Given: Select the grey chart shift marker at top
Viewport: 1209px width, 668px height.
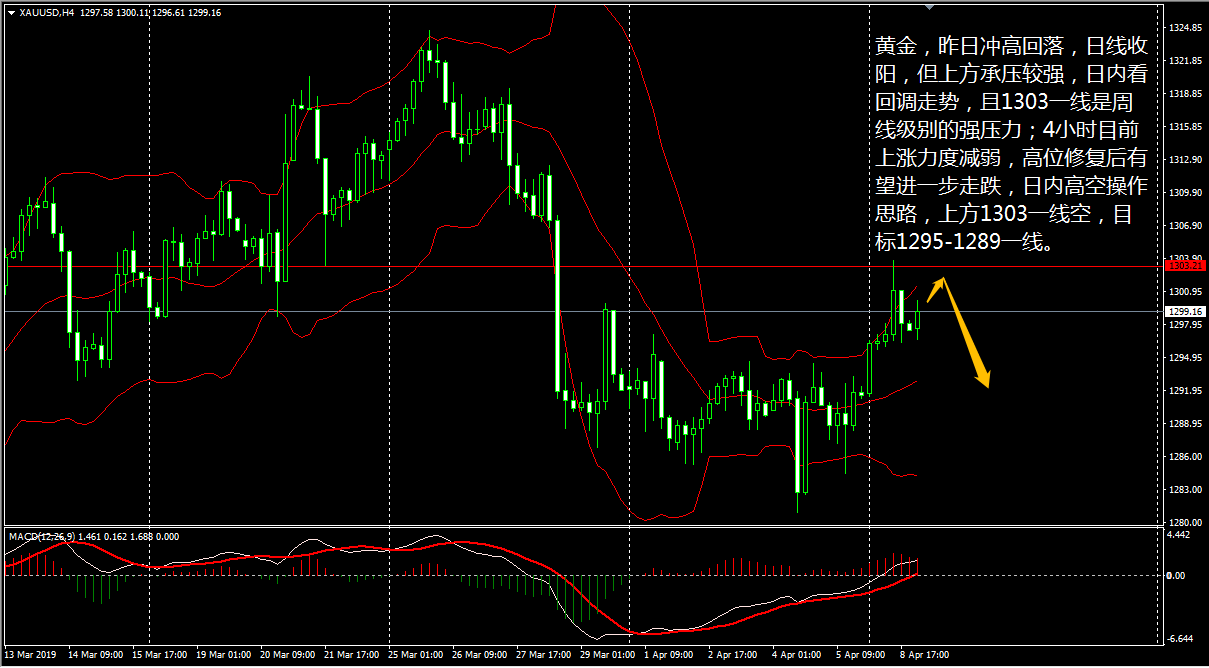Looking at the screenshot, I should pos(930,6).
